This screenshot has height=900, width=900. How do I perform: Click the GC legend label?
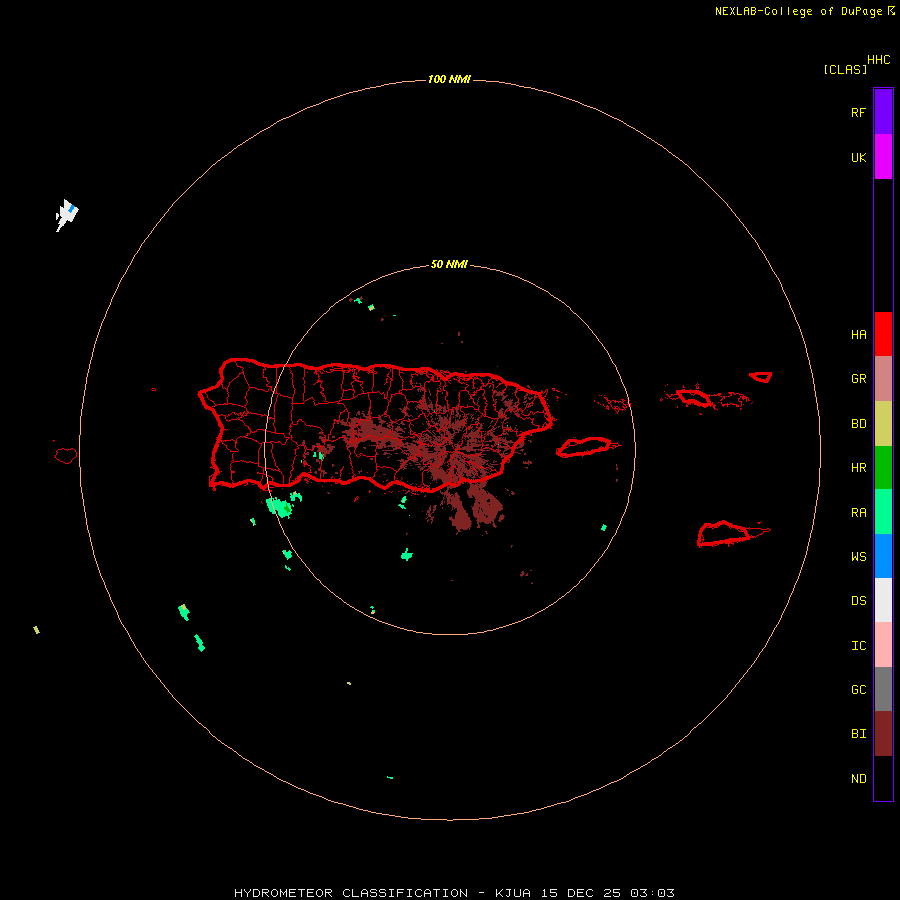858,689
